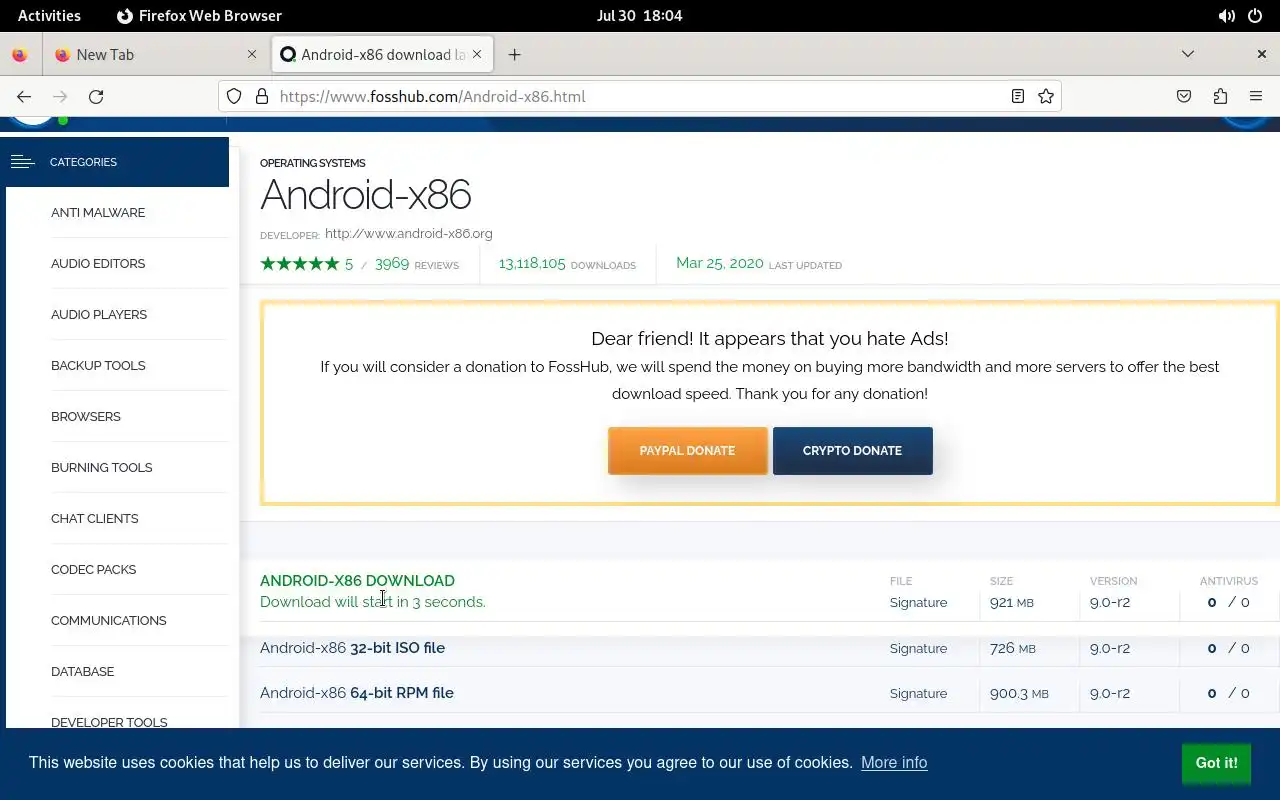This screenshot has height=800, width=1280.
Task: Click the tracking protection shield icon
Action: tap(234, 97)
